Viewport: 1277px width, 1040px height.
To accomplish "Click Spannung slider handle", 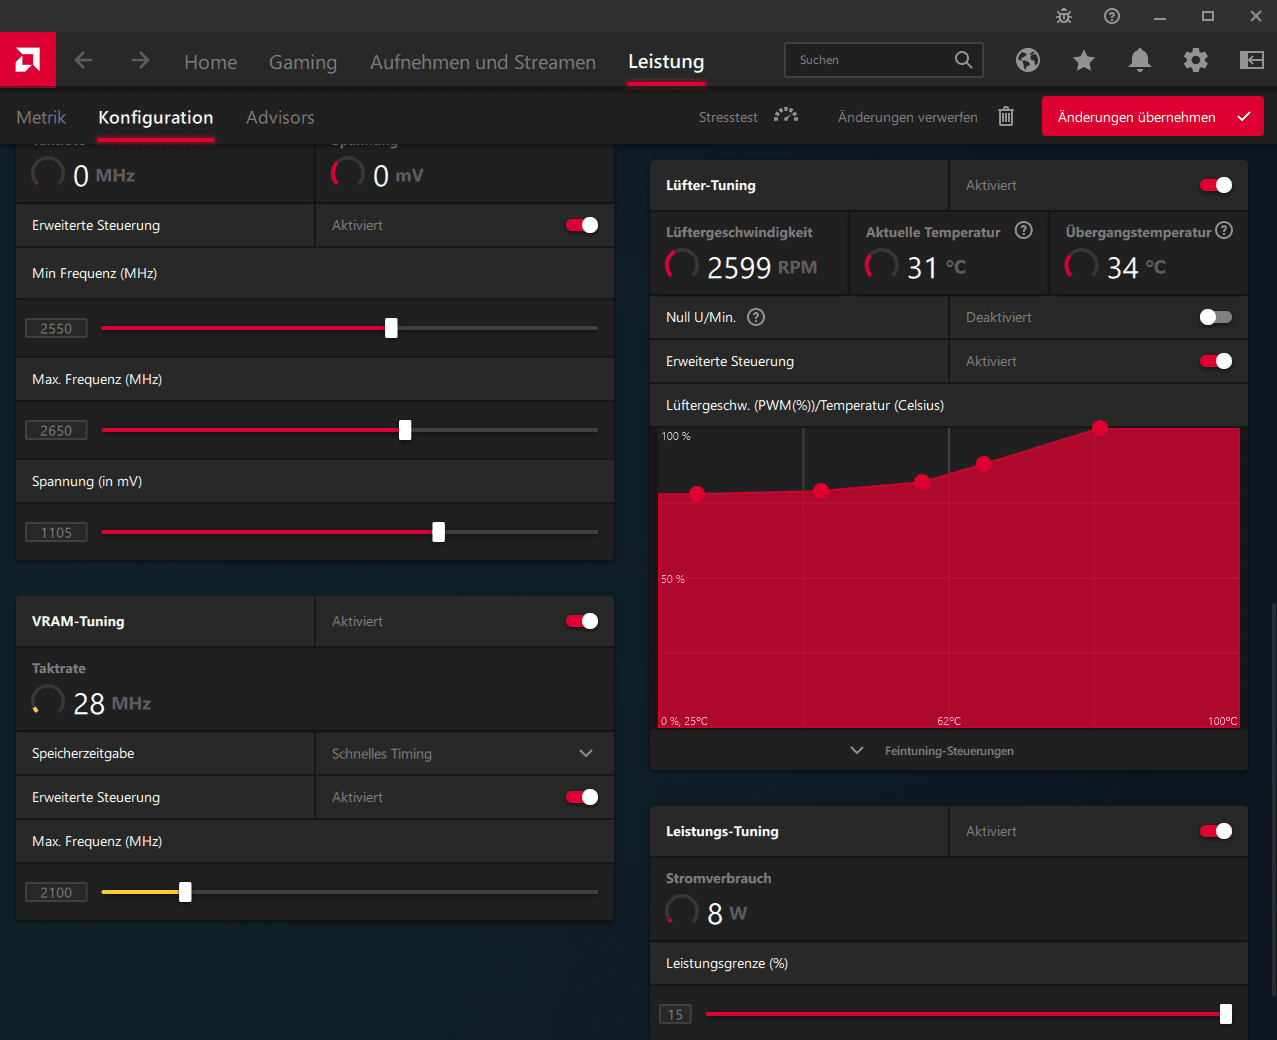I will (x=438, y=532).
